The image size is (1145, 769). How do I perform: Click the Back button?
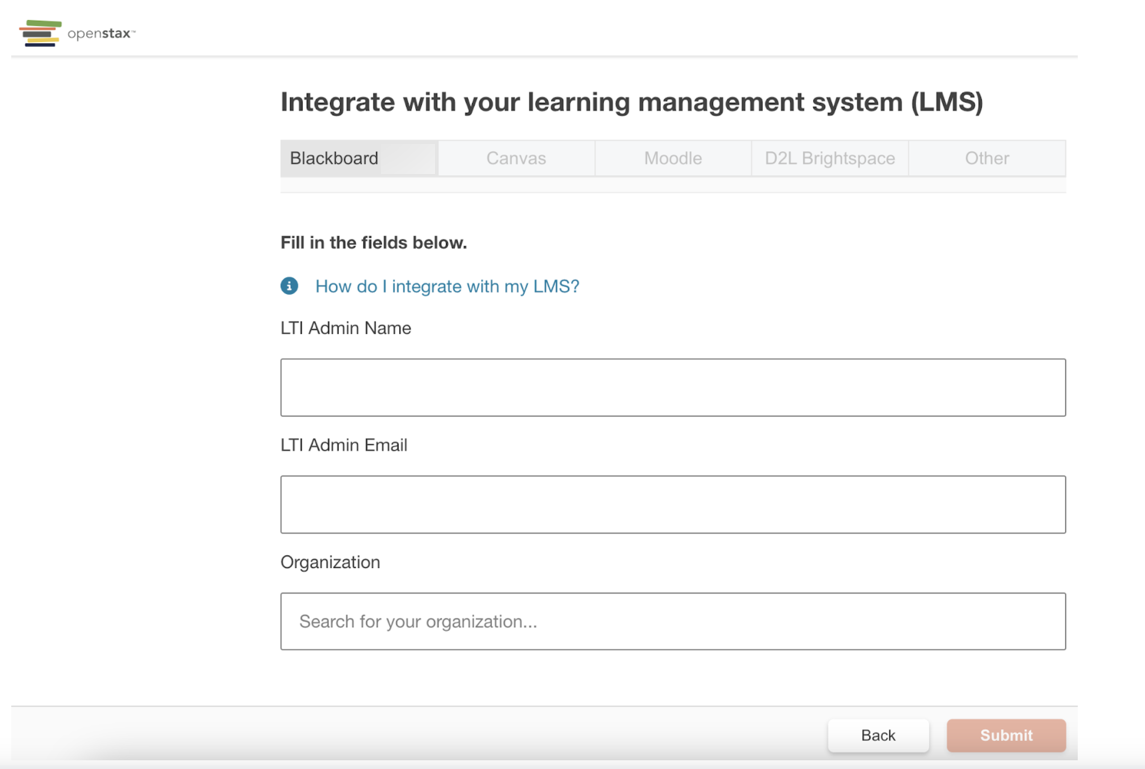(878, 735)
